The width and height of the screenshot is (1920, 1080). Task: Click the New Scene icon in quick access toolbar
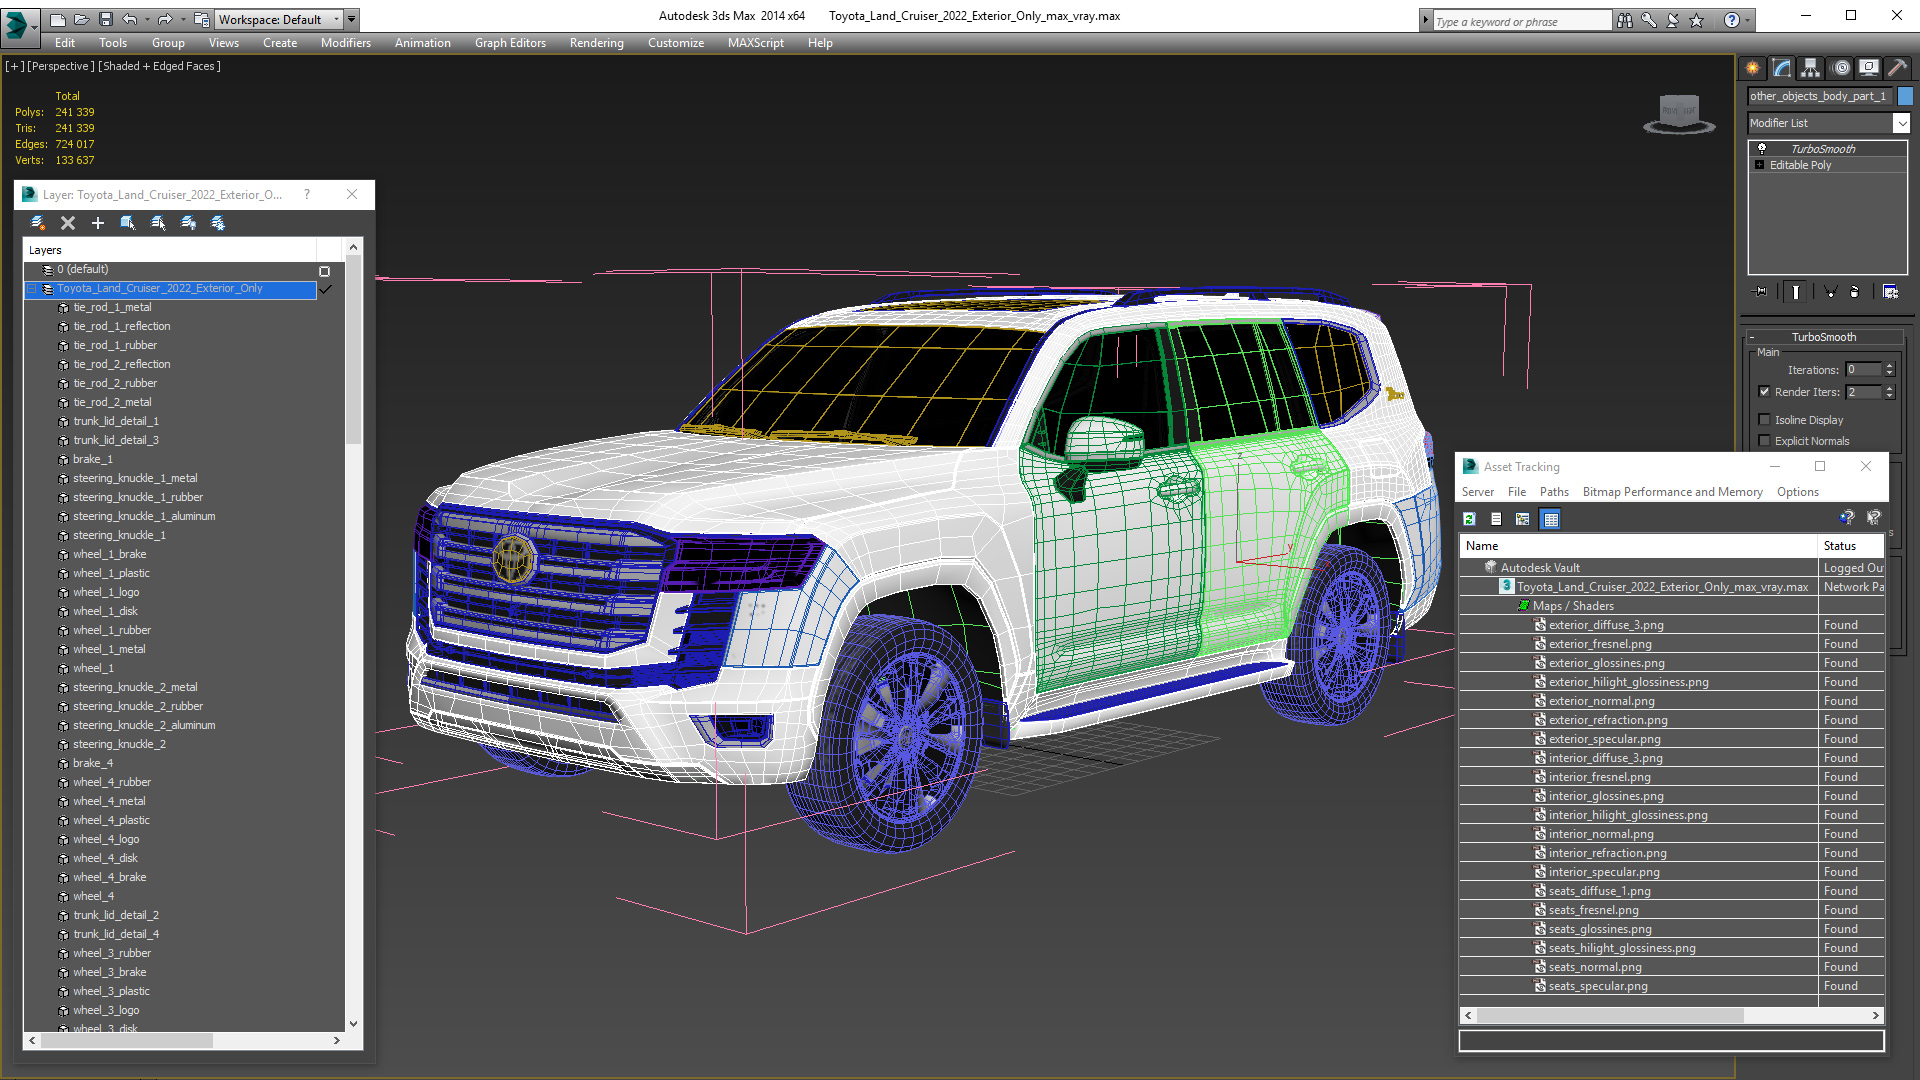pos(58,19)
